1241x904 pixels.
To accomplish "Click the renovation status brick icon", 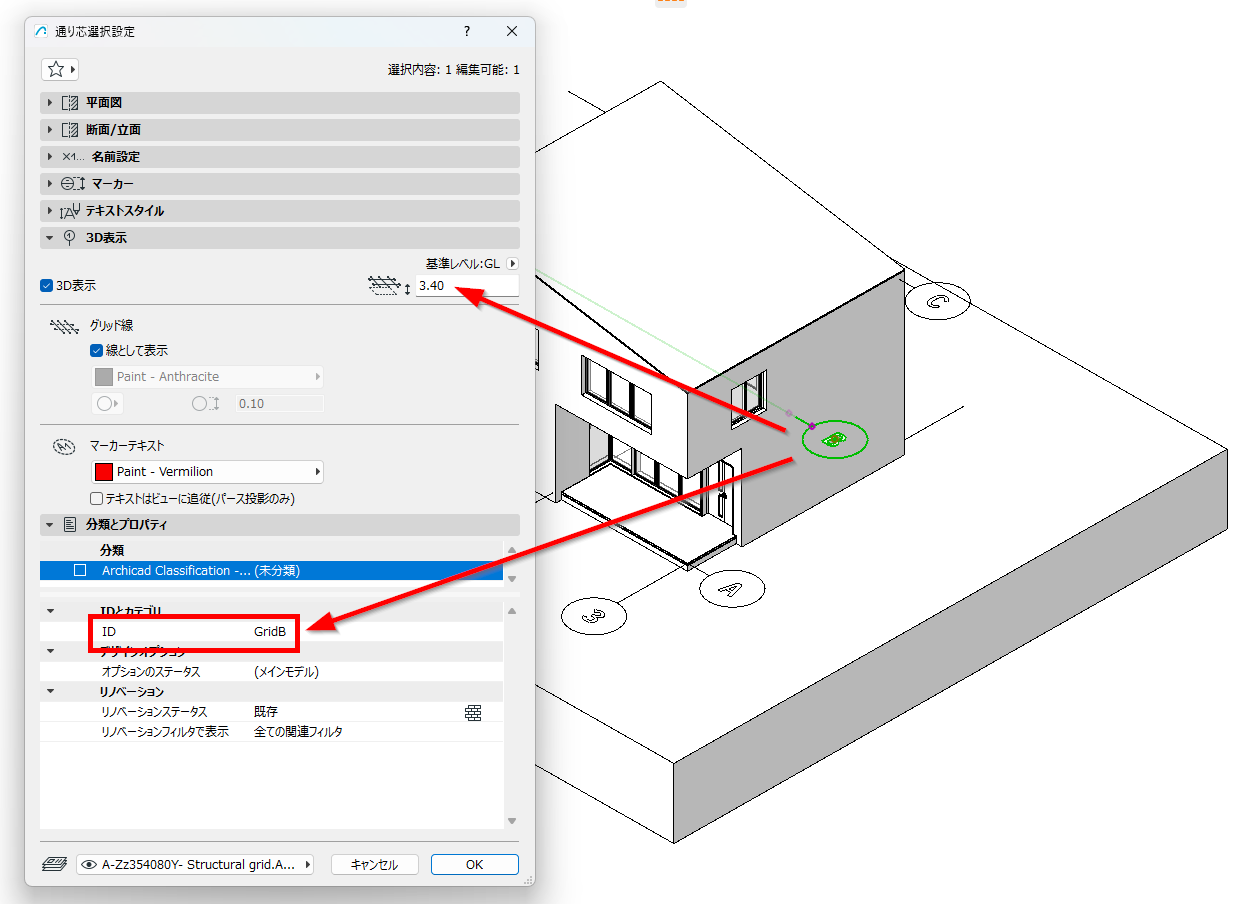I will pos(473,712).
